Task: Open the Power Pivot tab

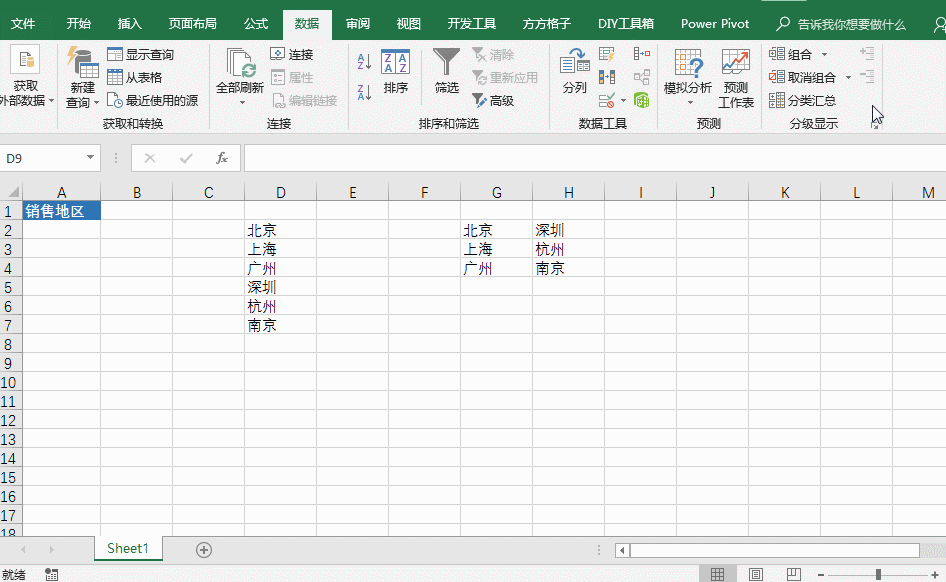Action: tap(715, 24)
